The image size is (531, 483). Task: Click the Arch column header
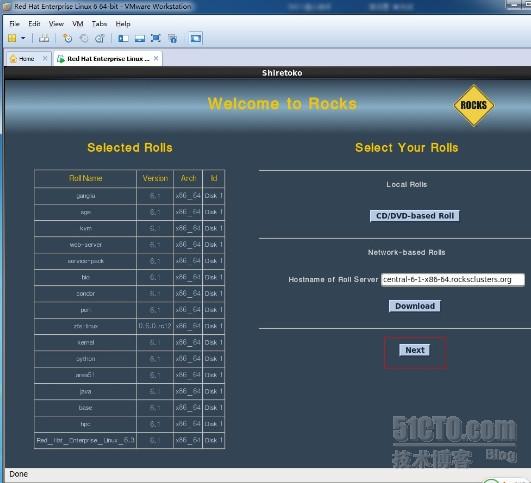coord(188,178)
